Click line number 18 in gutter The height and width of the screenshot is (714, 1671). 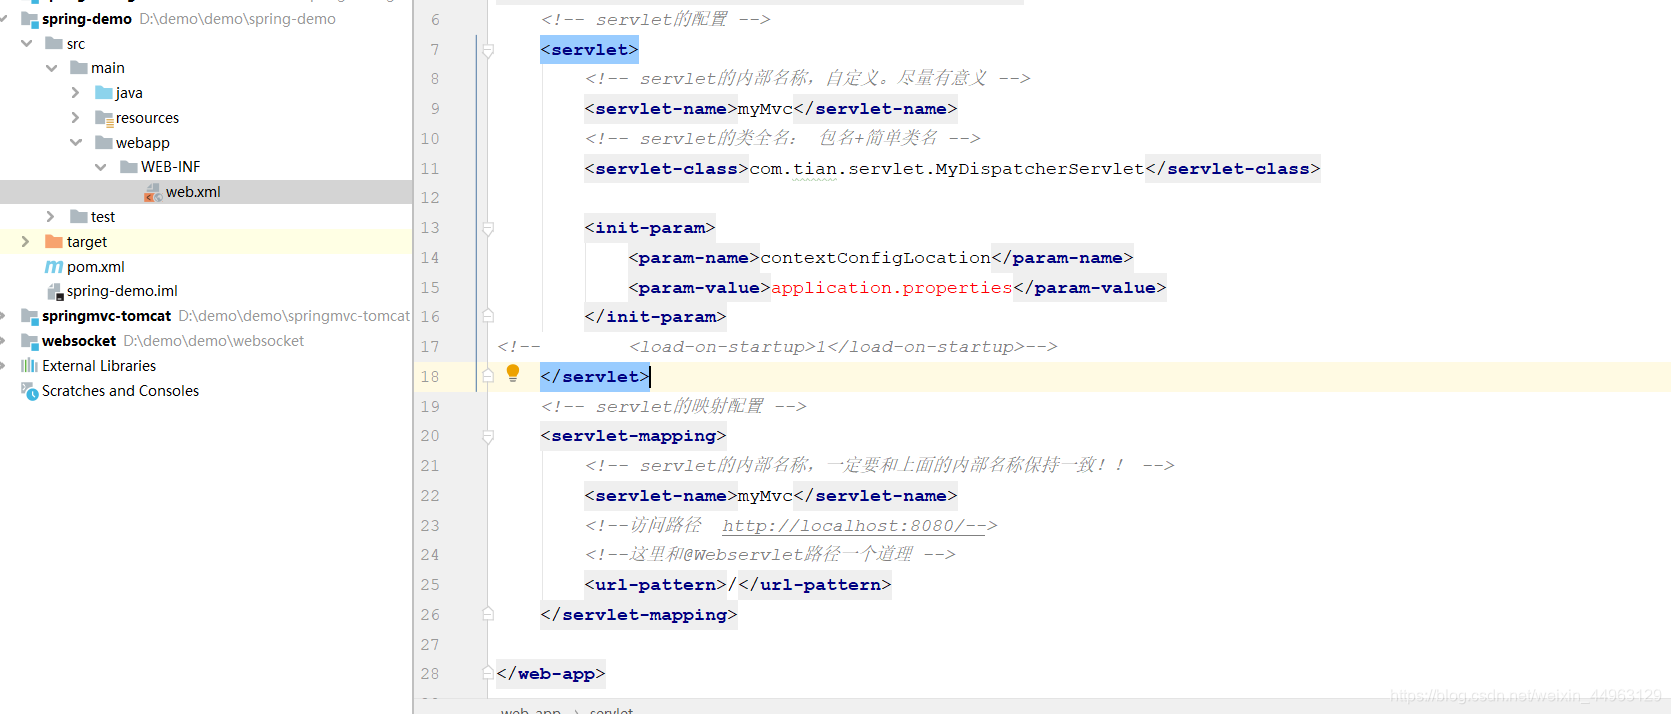430,376
